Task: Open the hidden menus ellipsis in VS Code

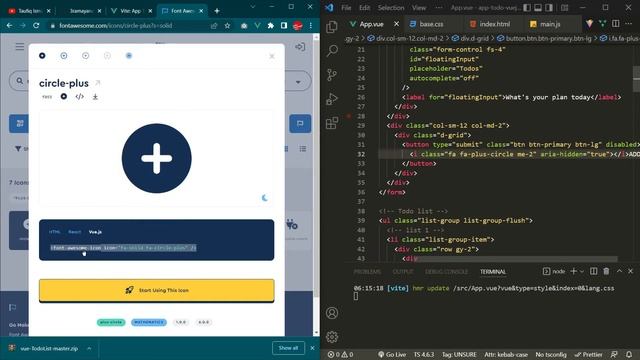Action: pos(438,8)
